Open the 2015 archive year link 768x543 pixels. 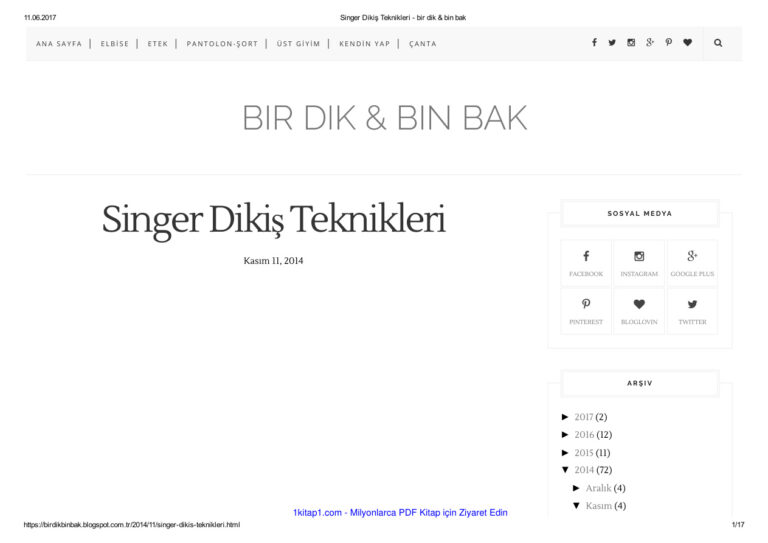[x=584, y=453]
